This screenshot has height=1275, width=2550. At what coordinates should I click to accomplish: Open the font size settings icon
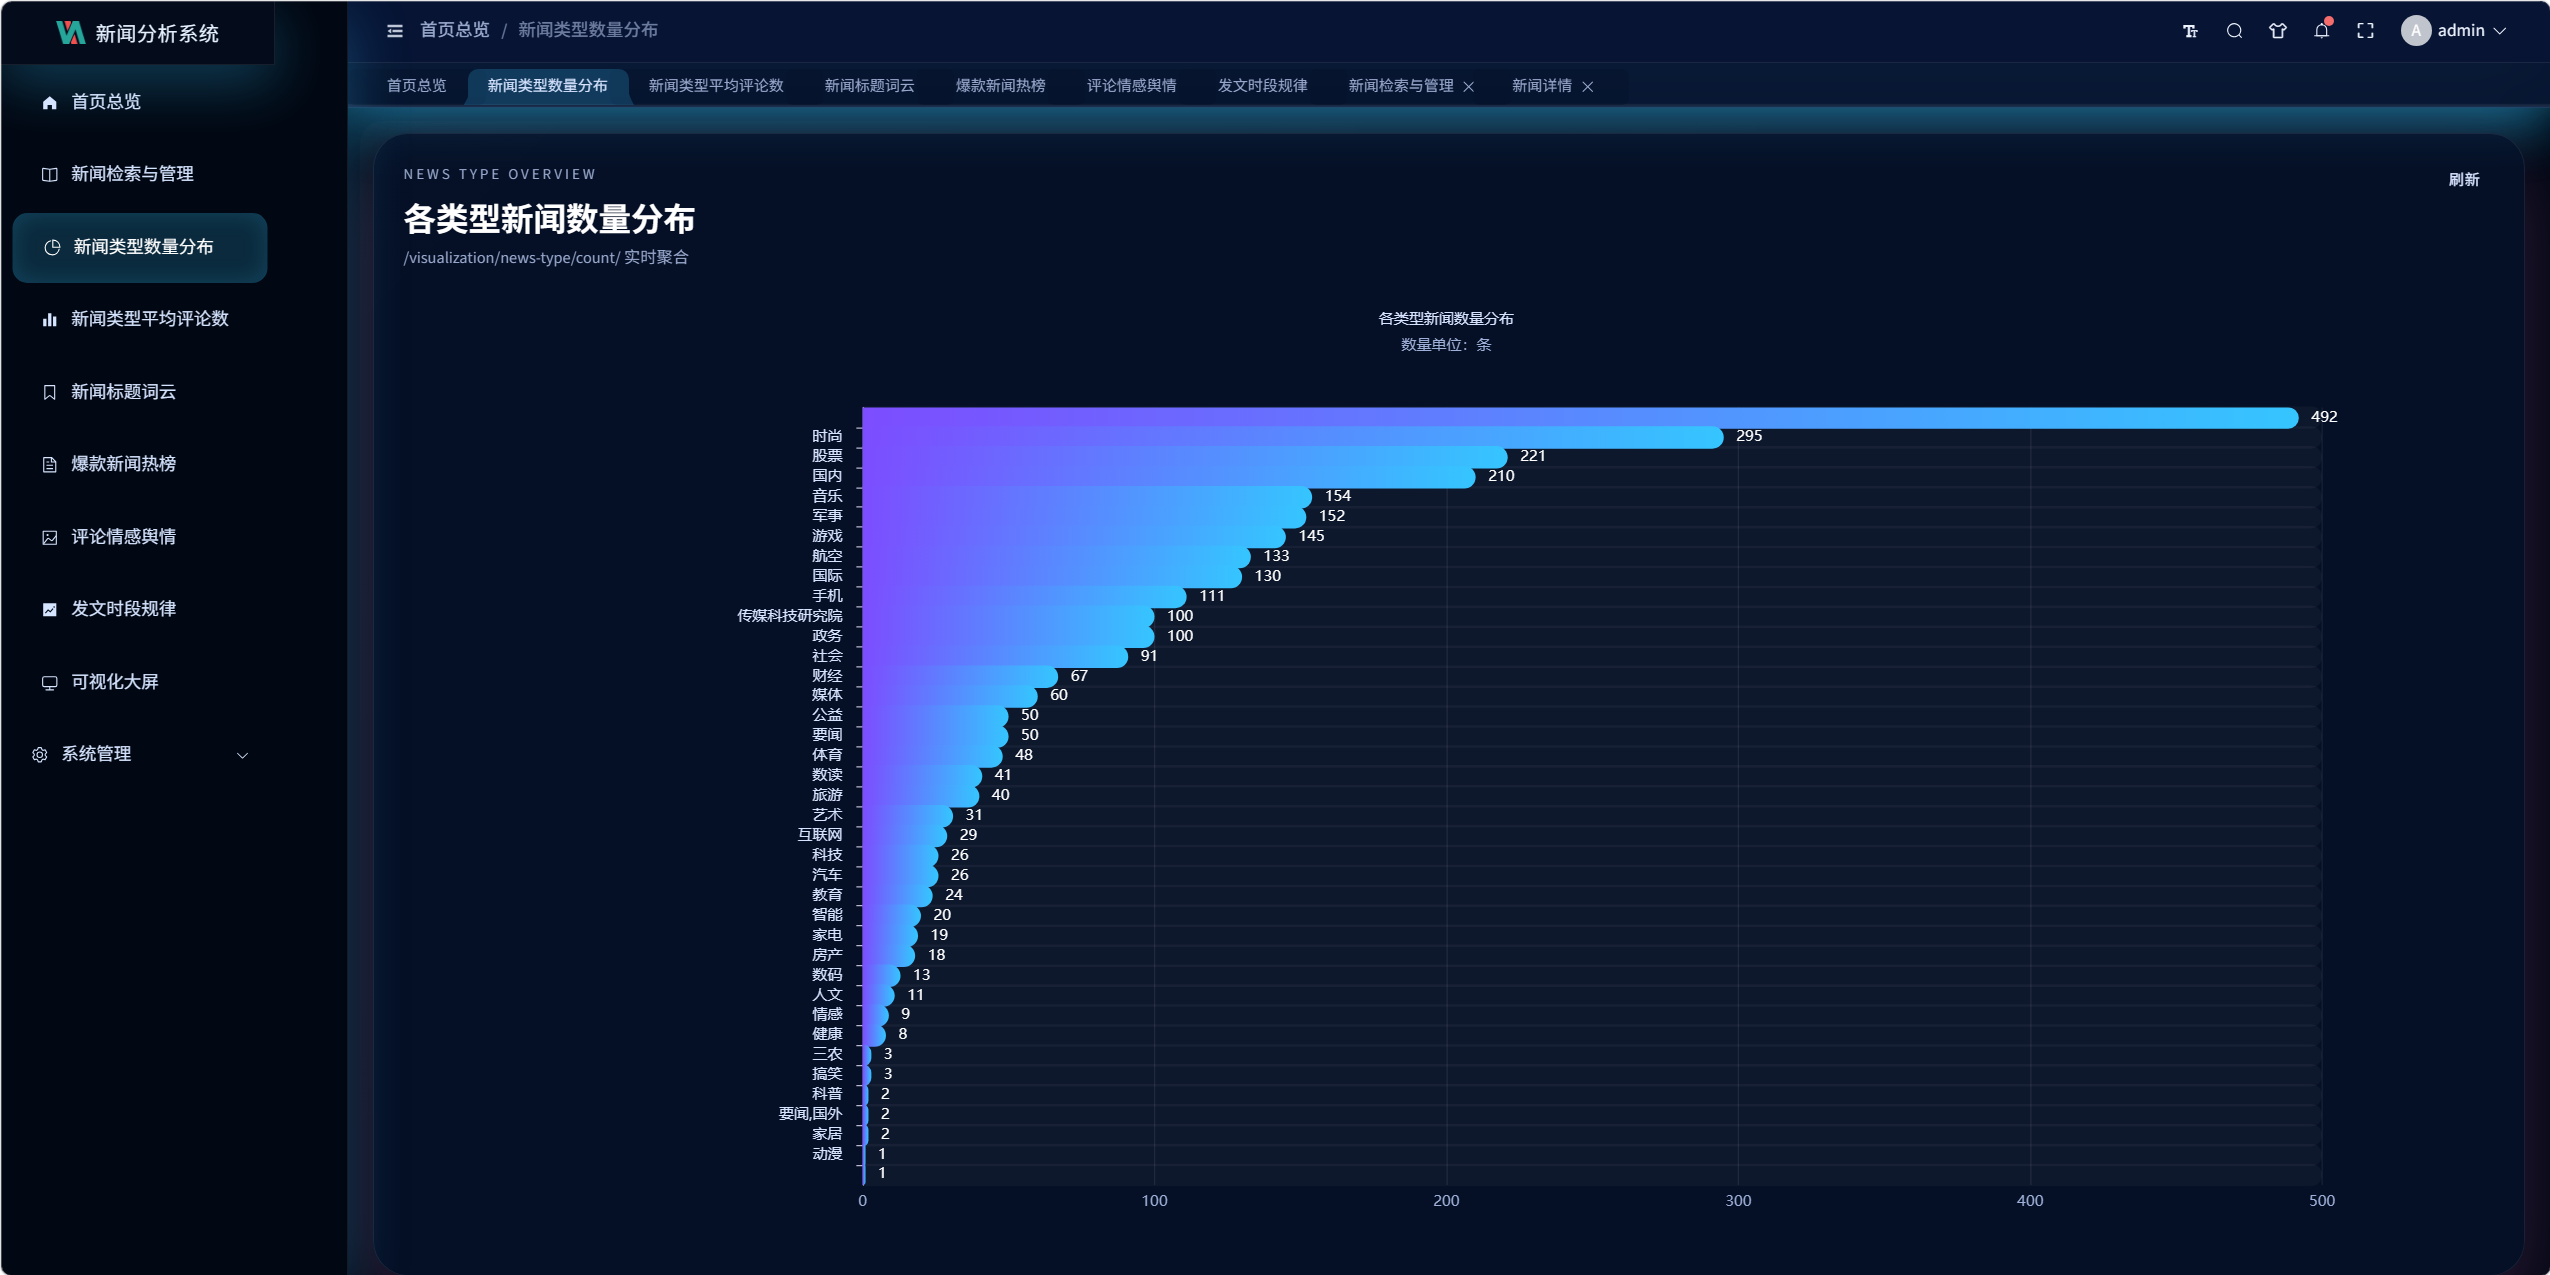click(2190, 31)
